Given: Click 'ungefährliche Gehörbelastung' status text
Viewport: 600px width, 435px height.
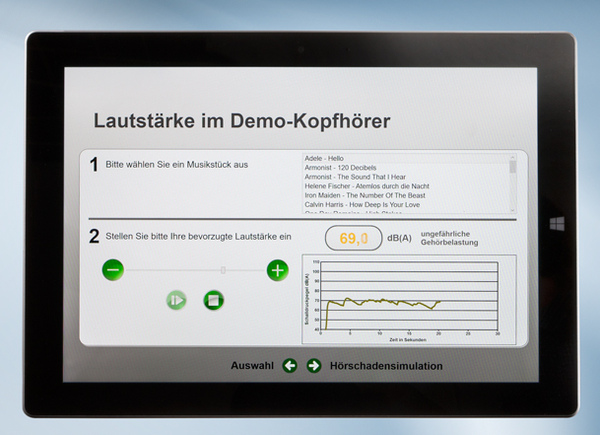Looking at the screenshot, I should [x=449, y=238].
